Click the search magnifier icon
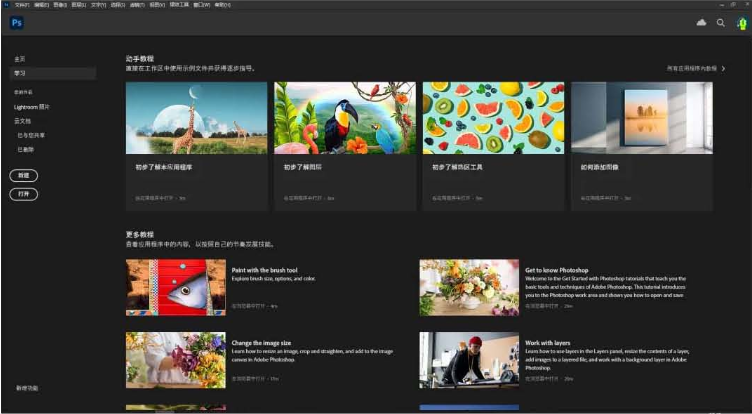The width and height of the screenshot is (752, 414). tap(720, 22)
